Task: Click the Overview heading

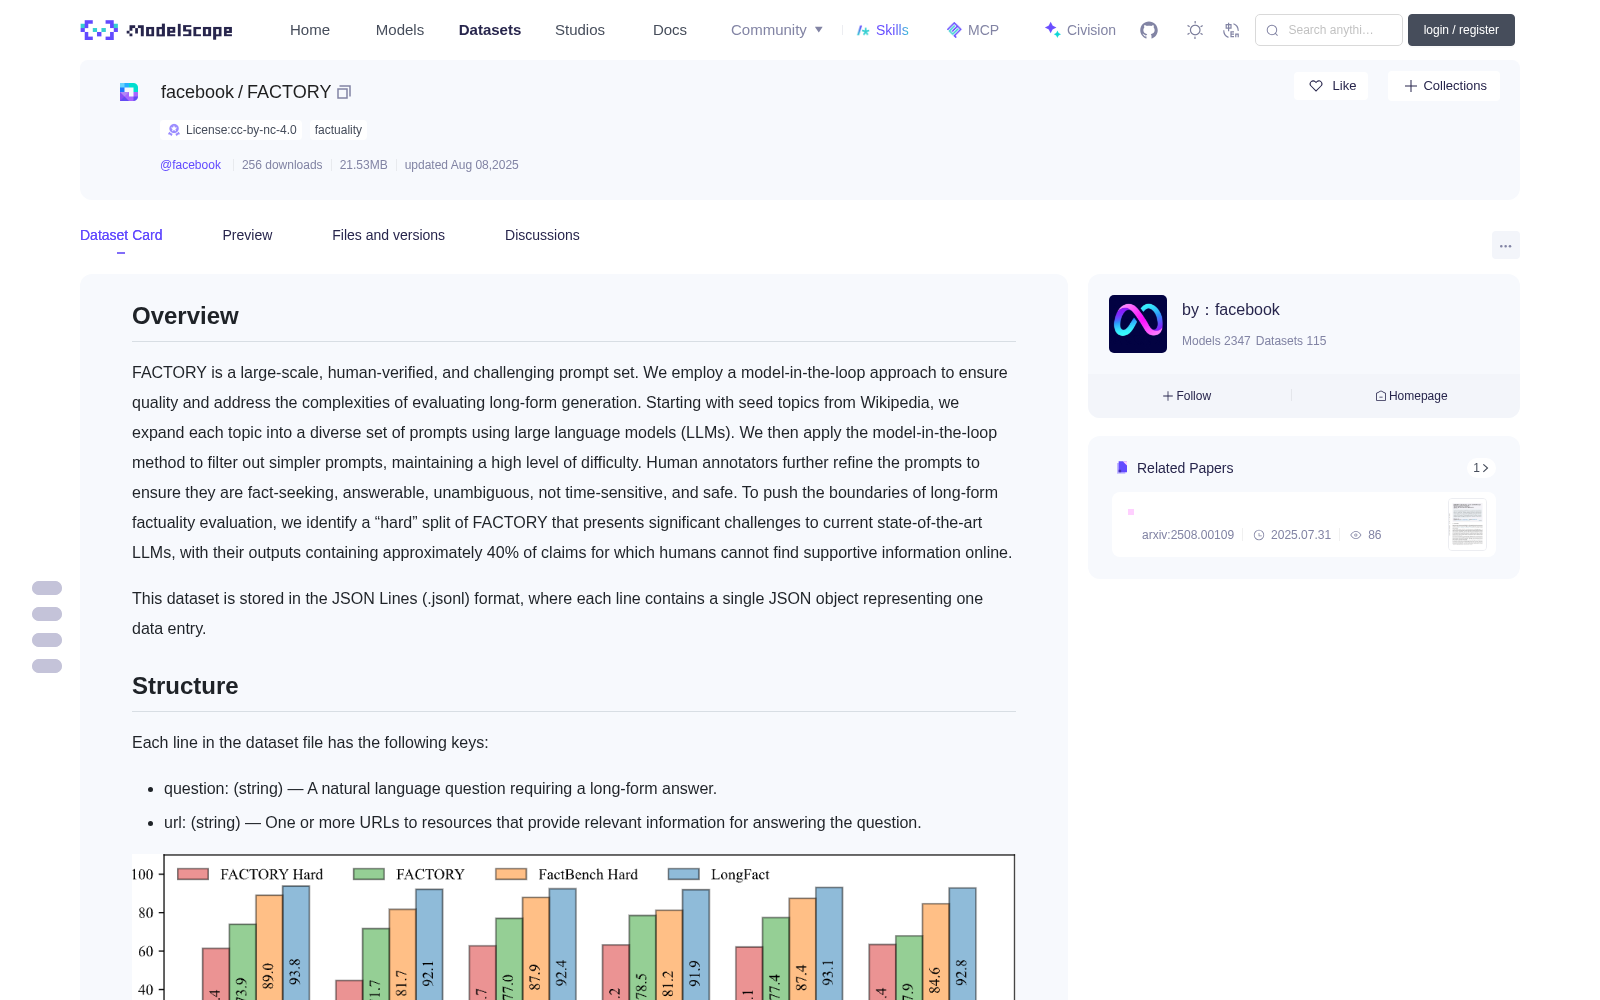Action: pyautogui.click(x=185, y=316)
